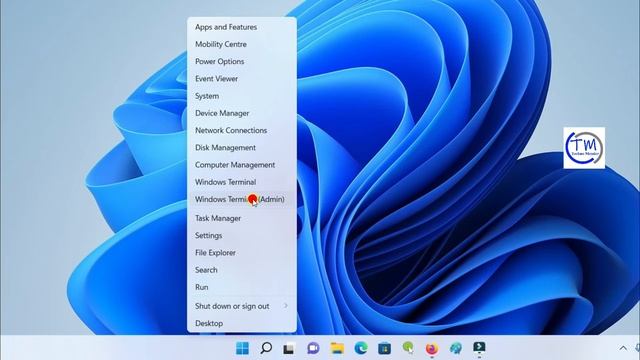Open Task Manager from menu
The width and height of the screenshot is (640, 360).
[242, 218]
